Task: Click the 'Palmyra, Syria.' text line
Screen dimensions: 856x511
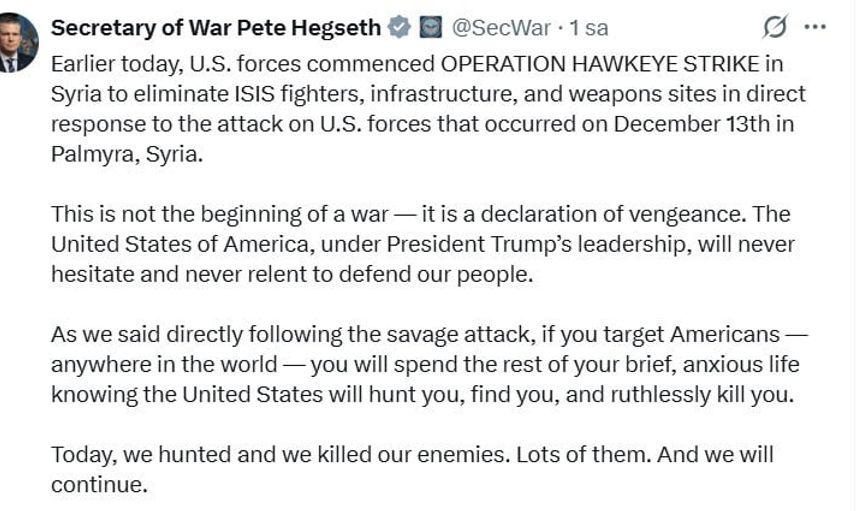Action: (x=127, y=157)
